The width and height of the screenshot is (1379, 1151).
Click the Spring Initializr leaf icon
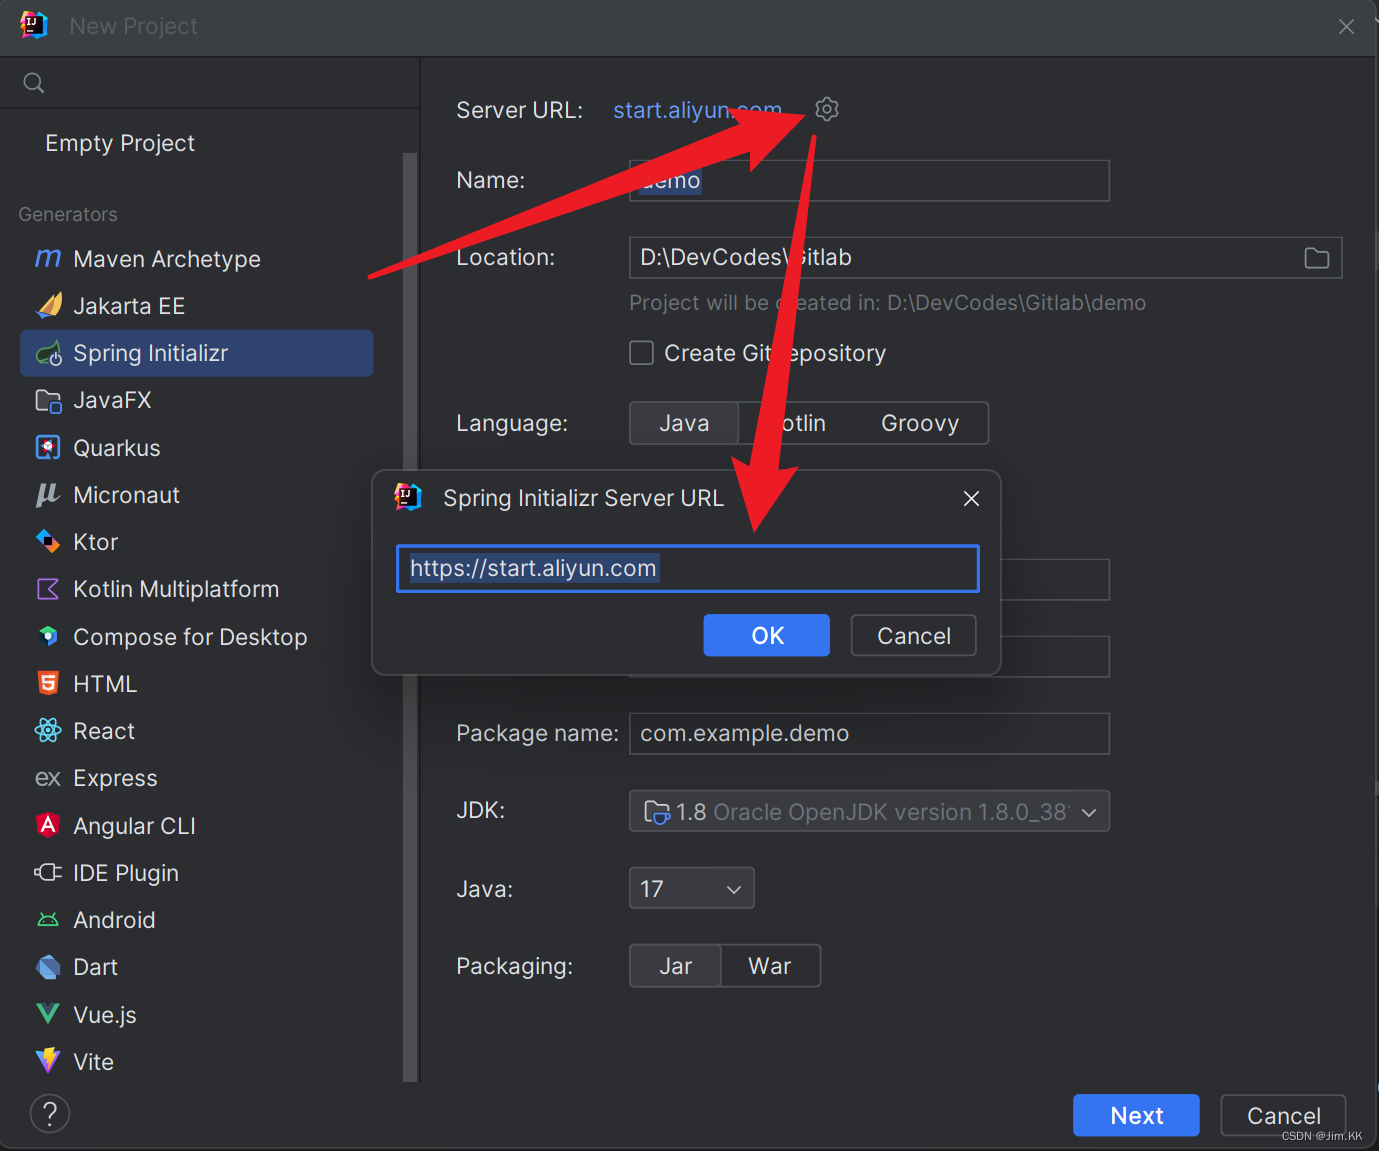(x=48, y=353)
